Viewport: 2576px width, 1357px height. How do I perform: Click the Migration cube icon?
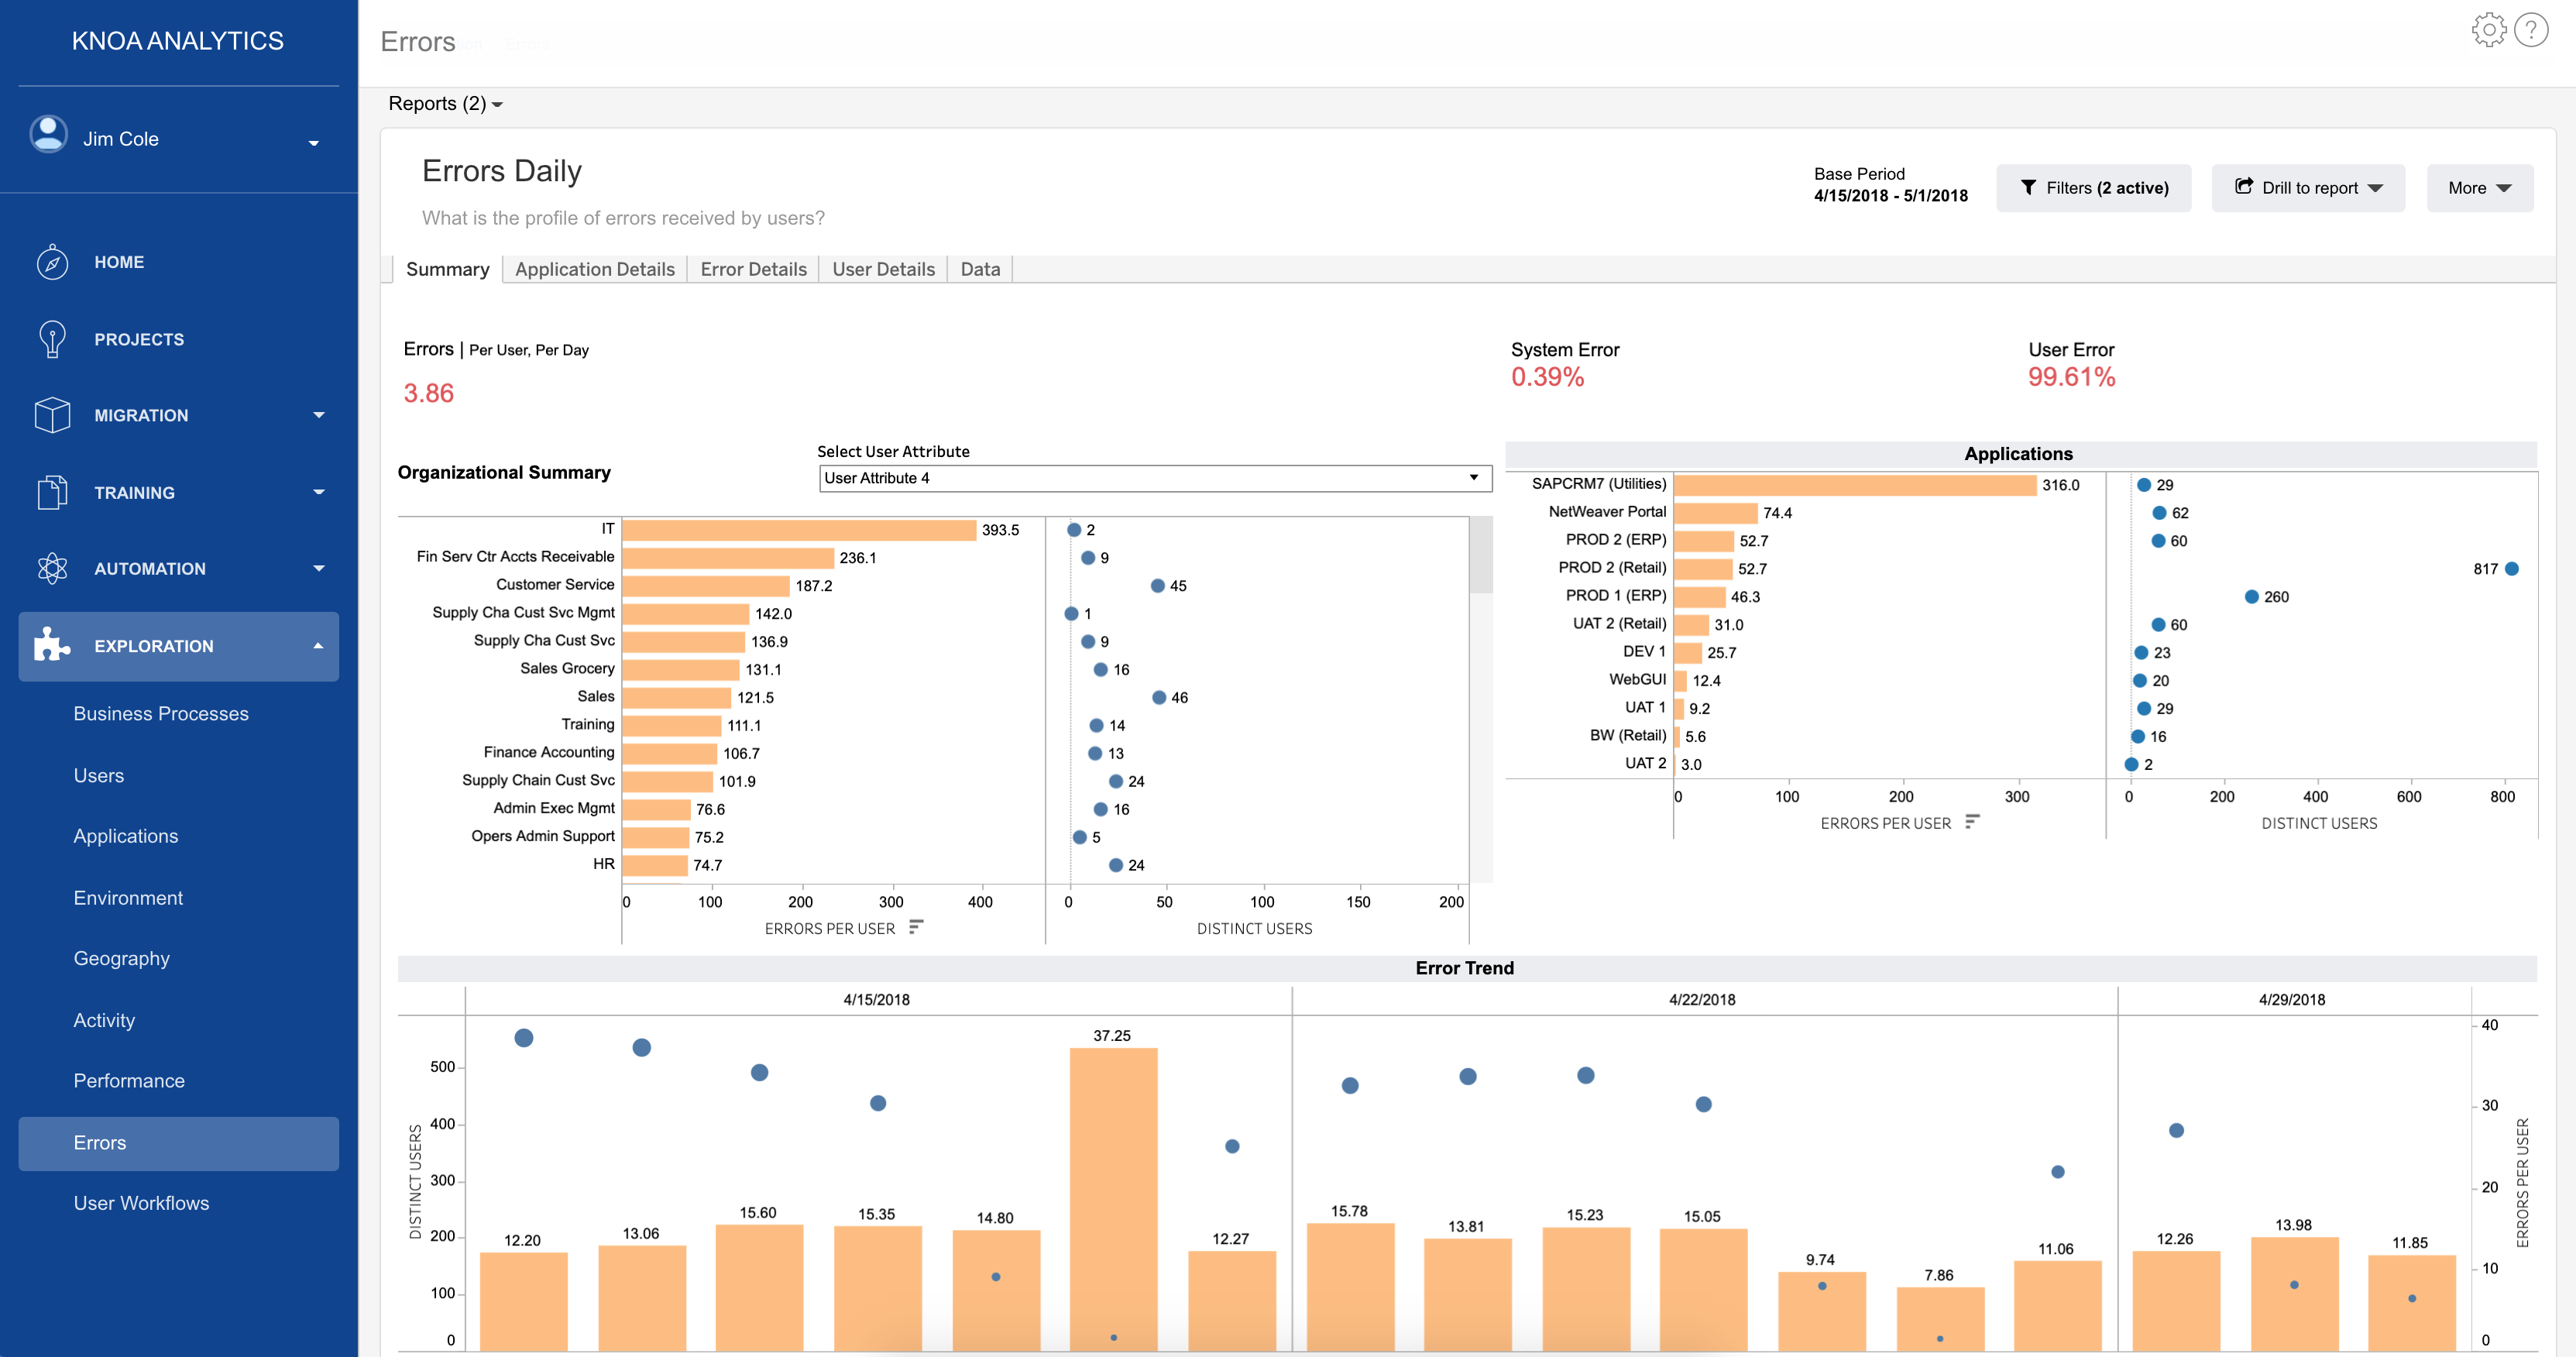[52, 415]
